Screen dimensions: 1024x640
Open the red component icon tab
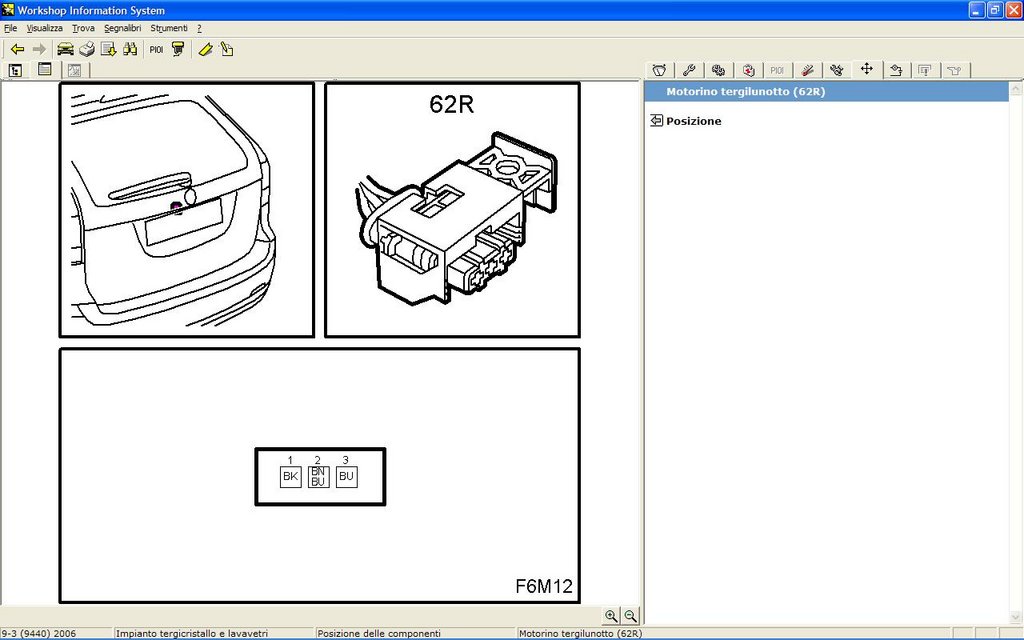tap(748, 70)
